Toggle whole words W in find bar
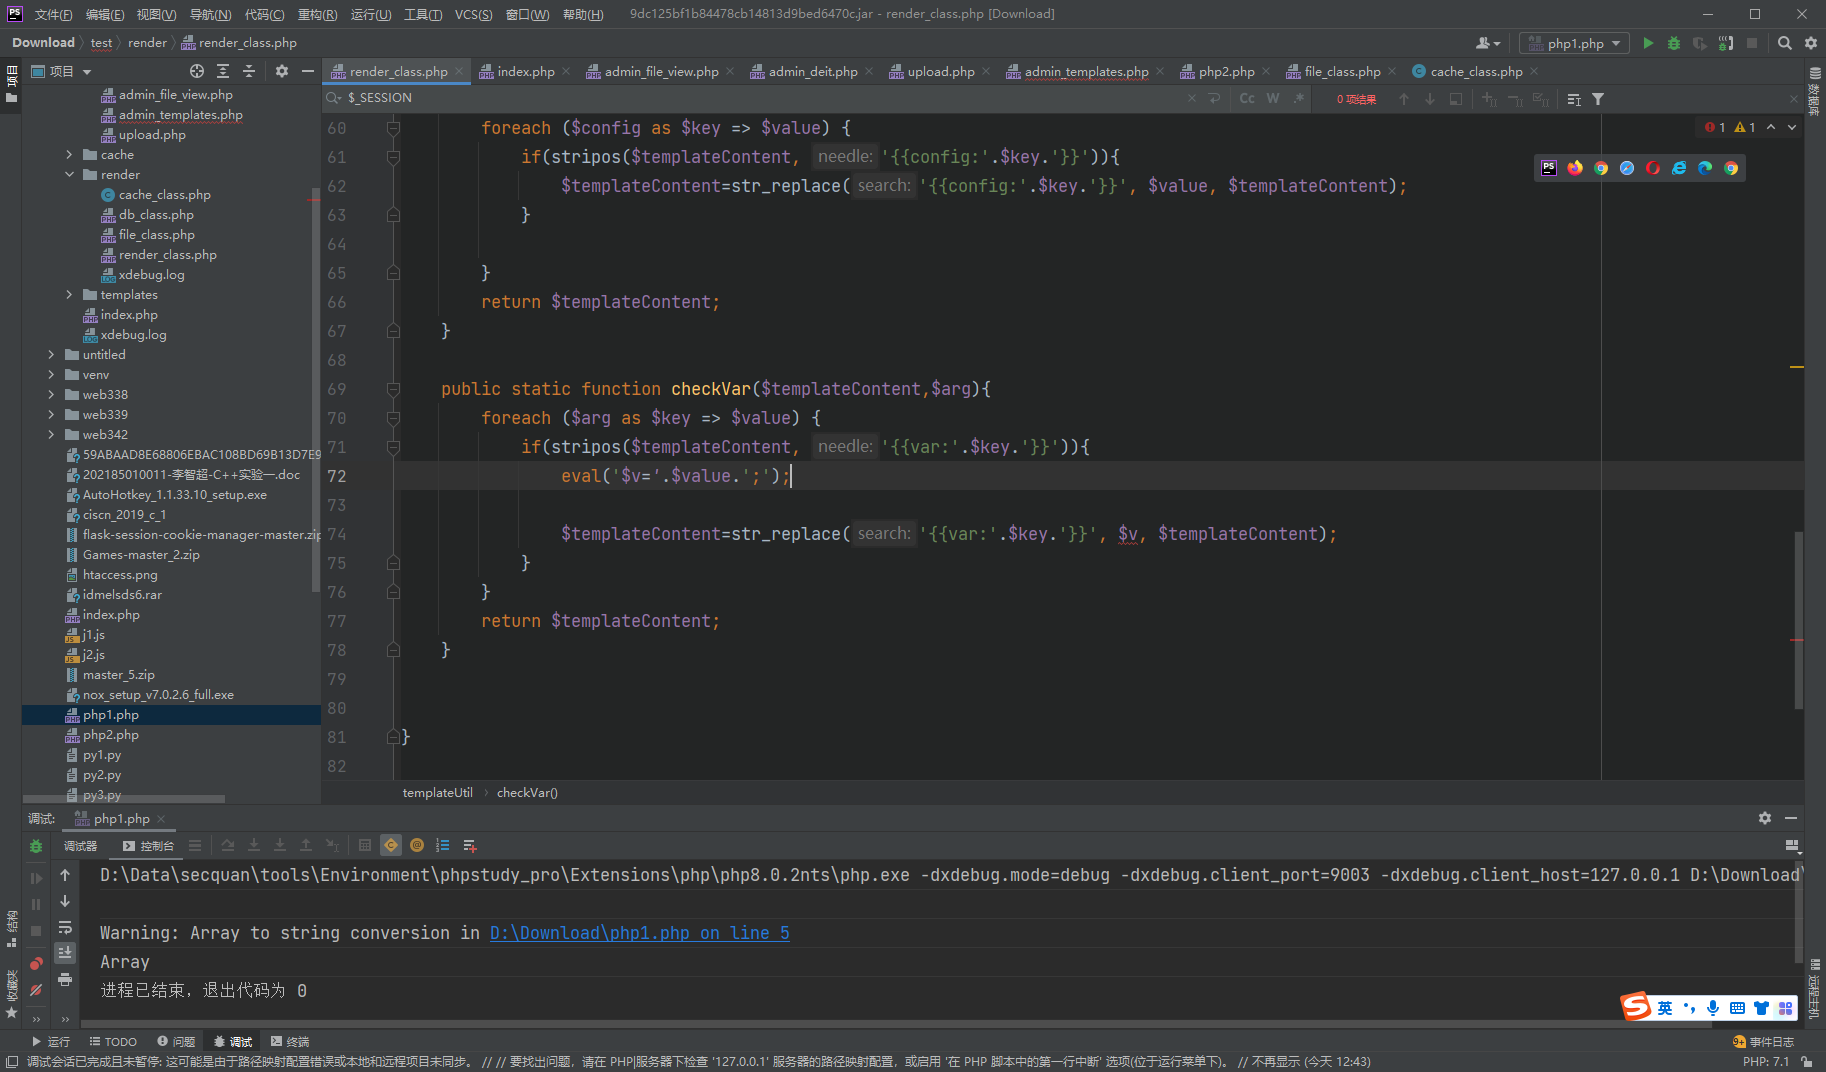The image size is (1826, 1072). click(x=1273, y=98)
